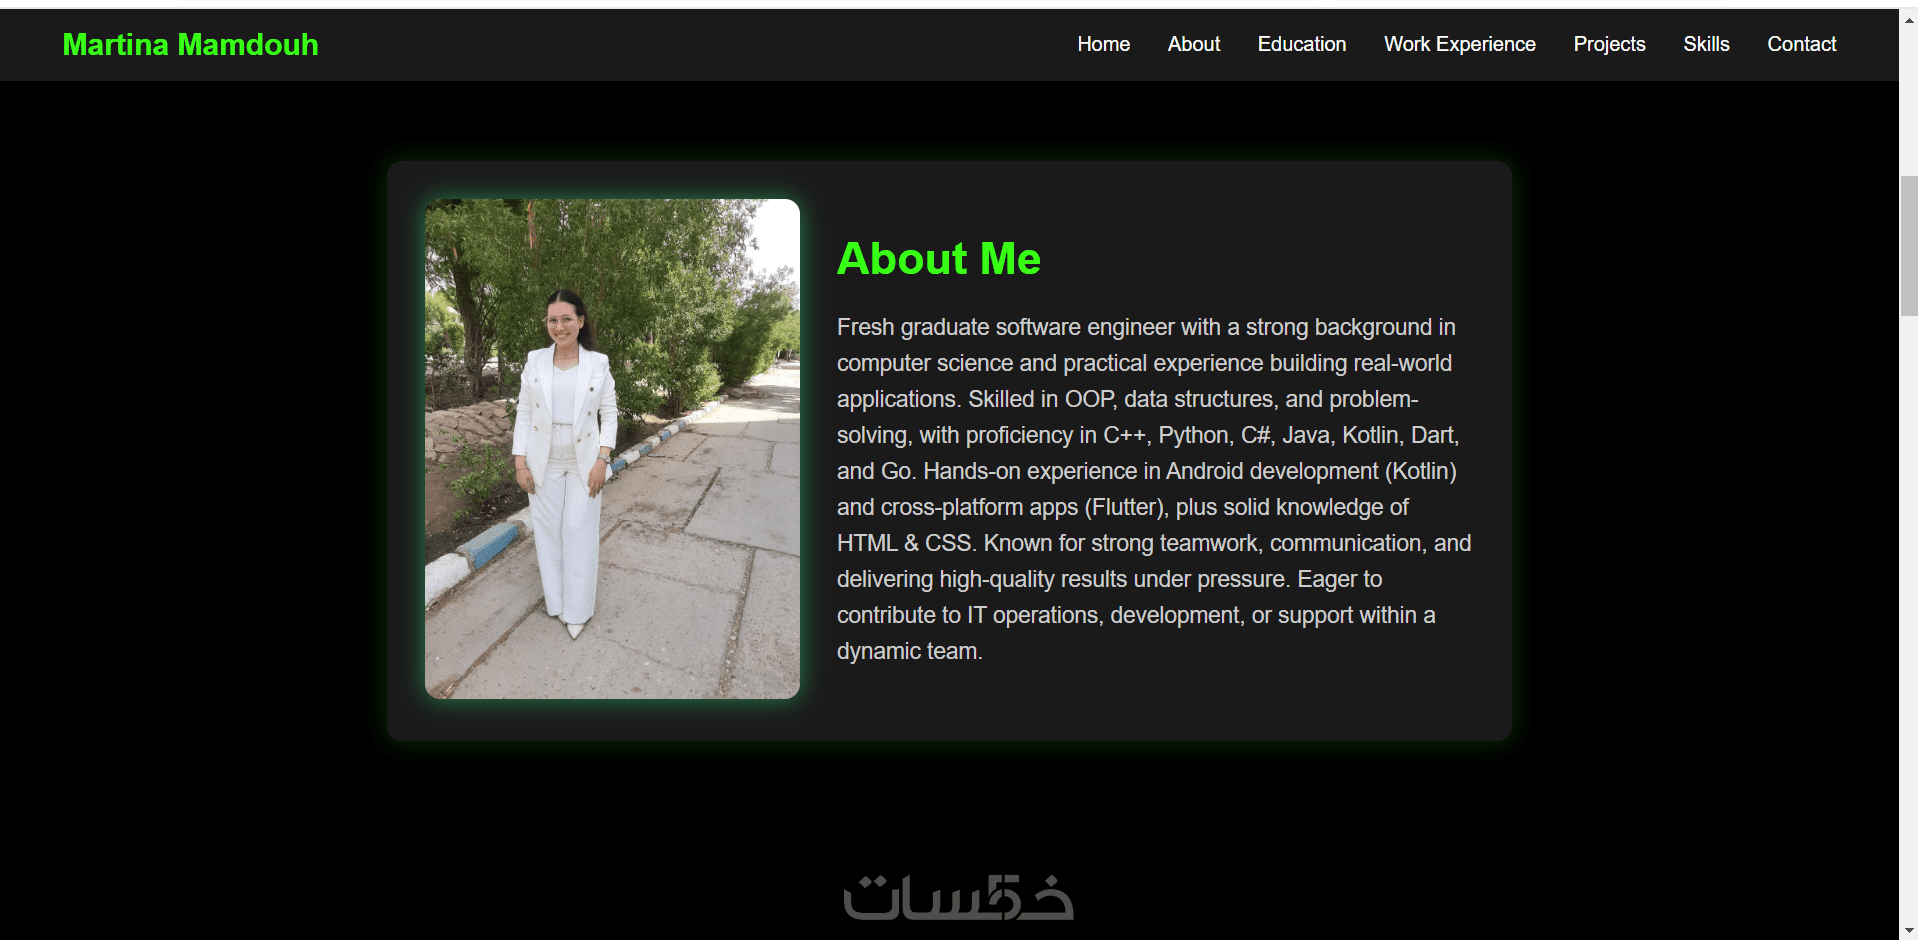Click the gray Arabic watermark logo

[958, 897]
